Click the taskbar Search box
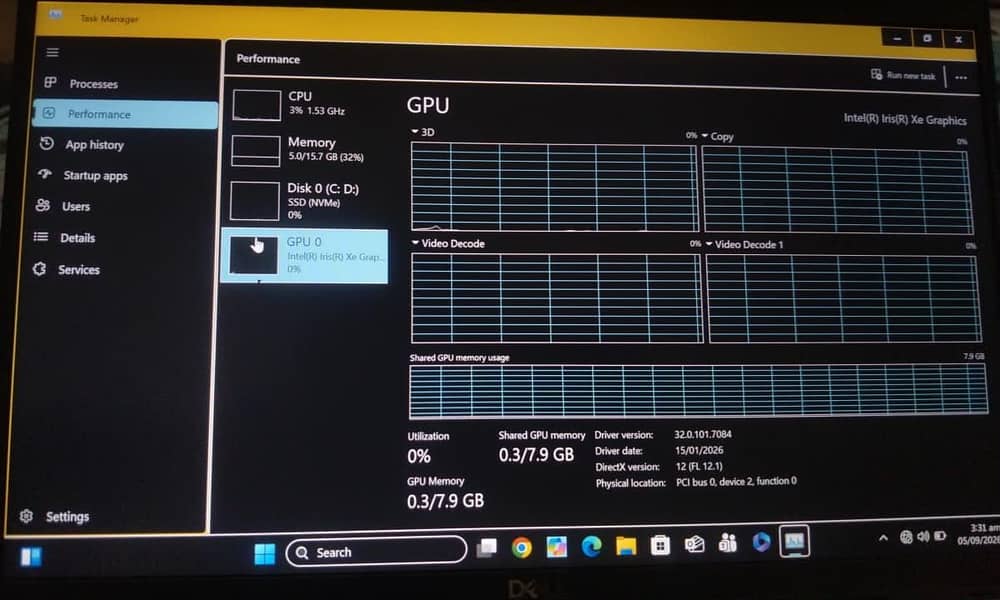Viewport: 1000px width, 600px height. (376, 552)
